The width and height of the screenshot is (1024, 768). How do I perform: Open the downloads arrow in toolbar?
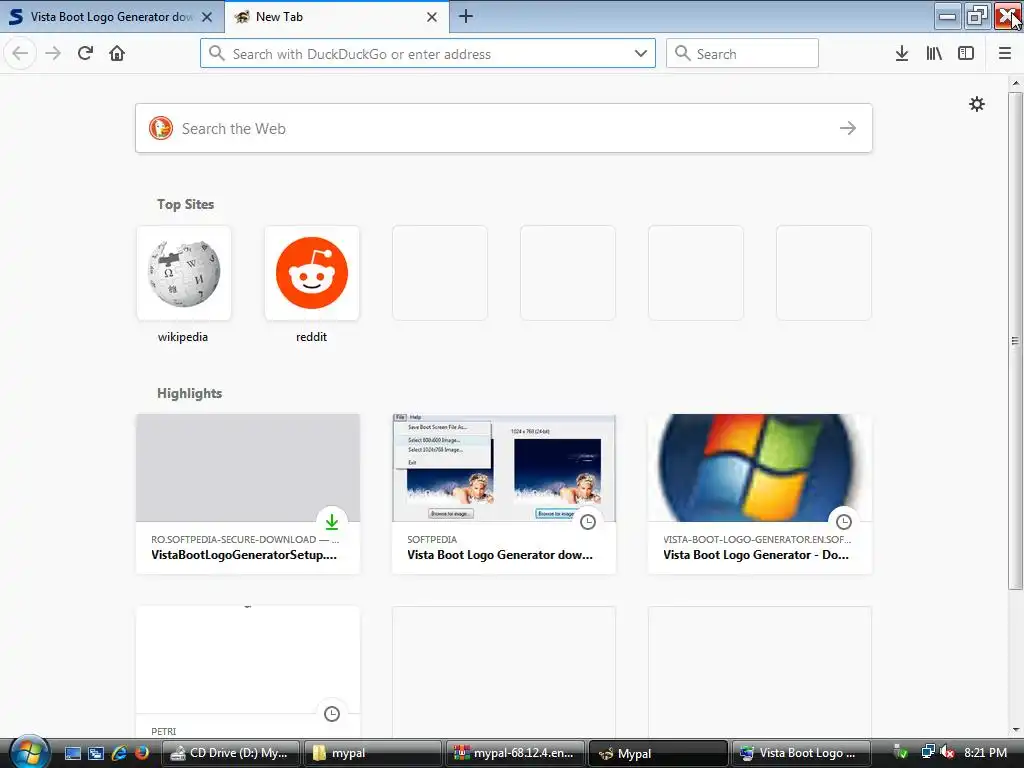[x=902, y=54]
